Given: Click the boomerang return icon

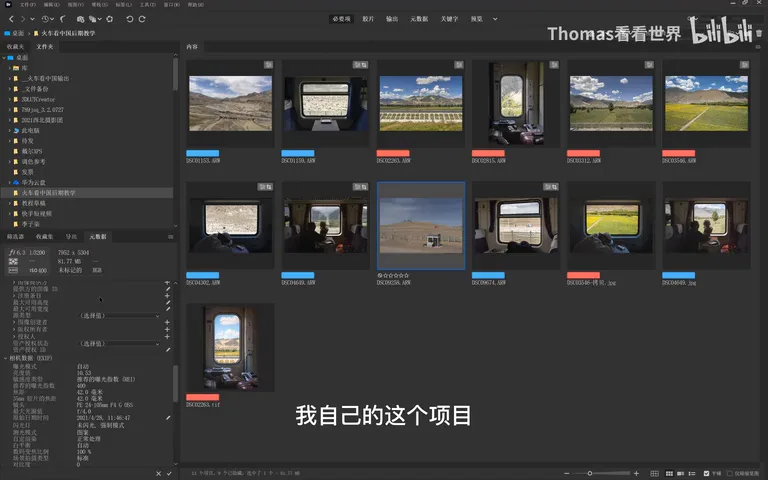Looking at the screenshot, I should [63, 19].
